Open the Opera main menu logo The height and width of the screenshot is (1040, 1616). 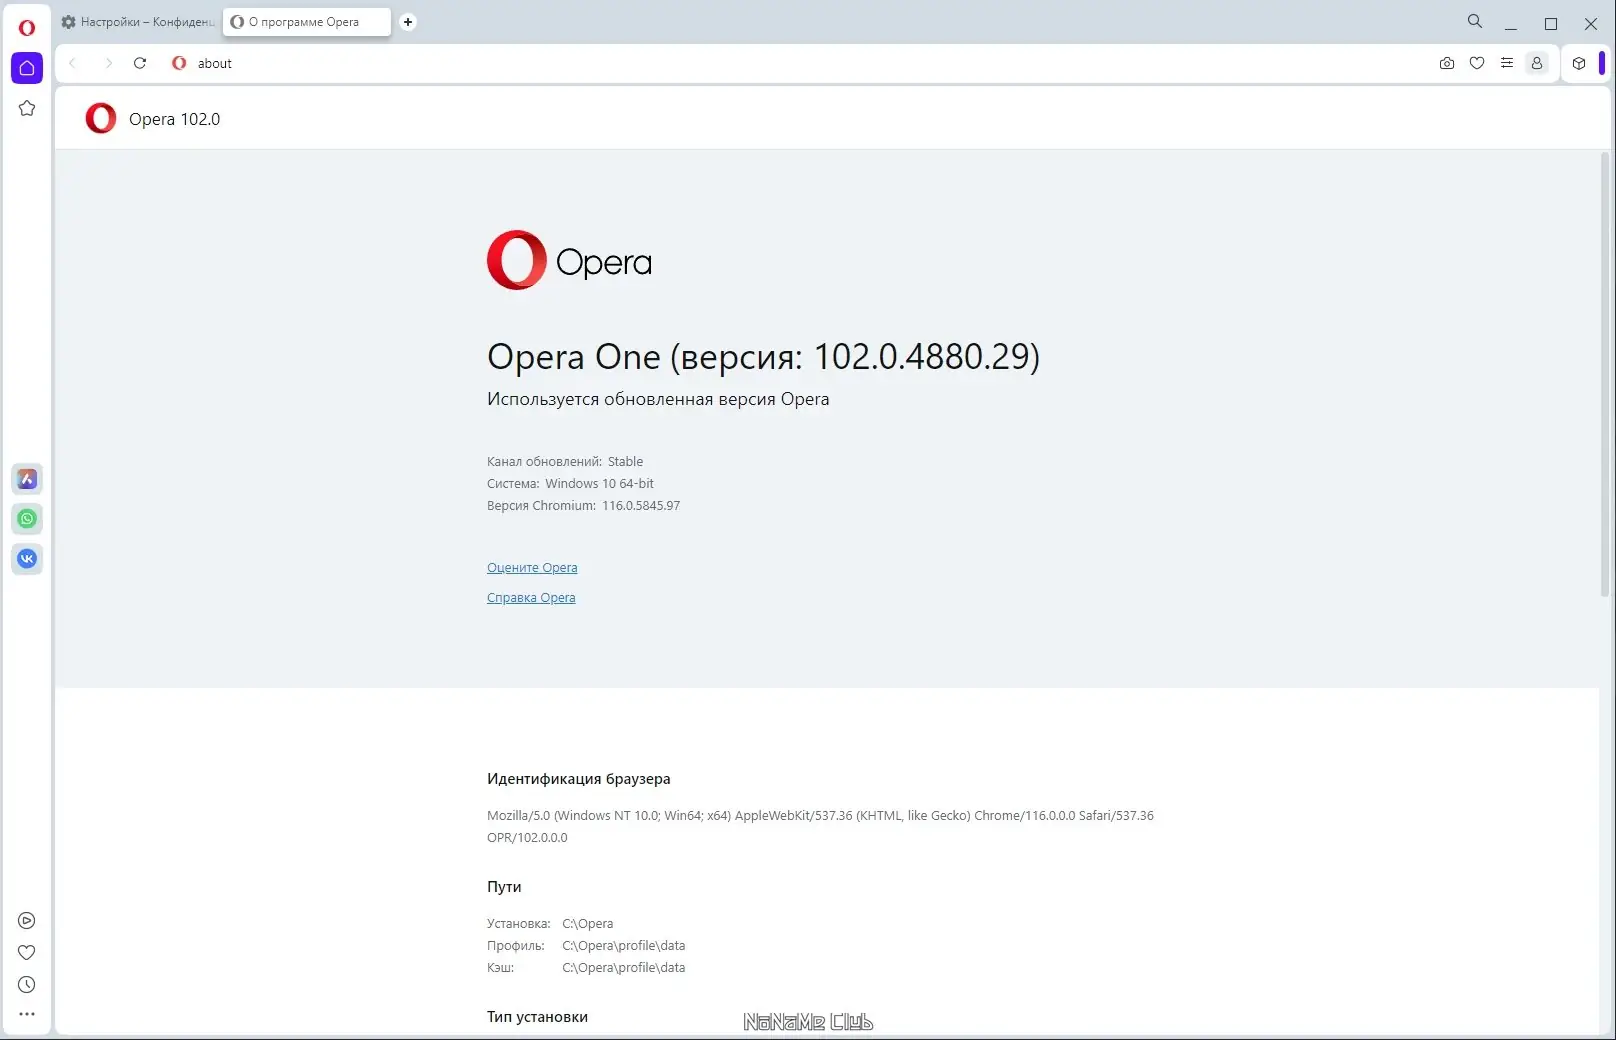tap(27, 27)
